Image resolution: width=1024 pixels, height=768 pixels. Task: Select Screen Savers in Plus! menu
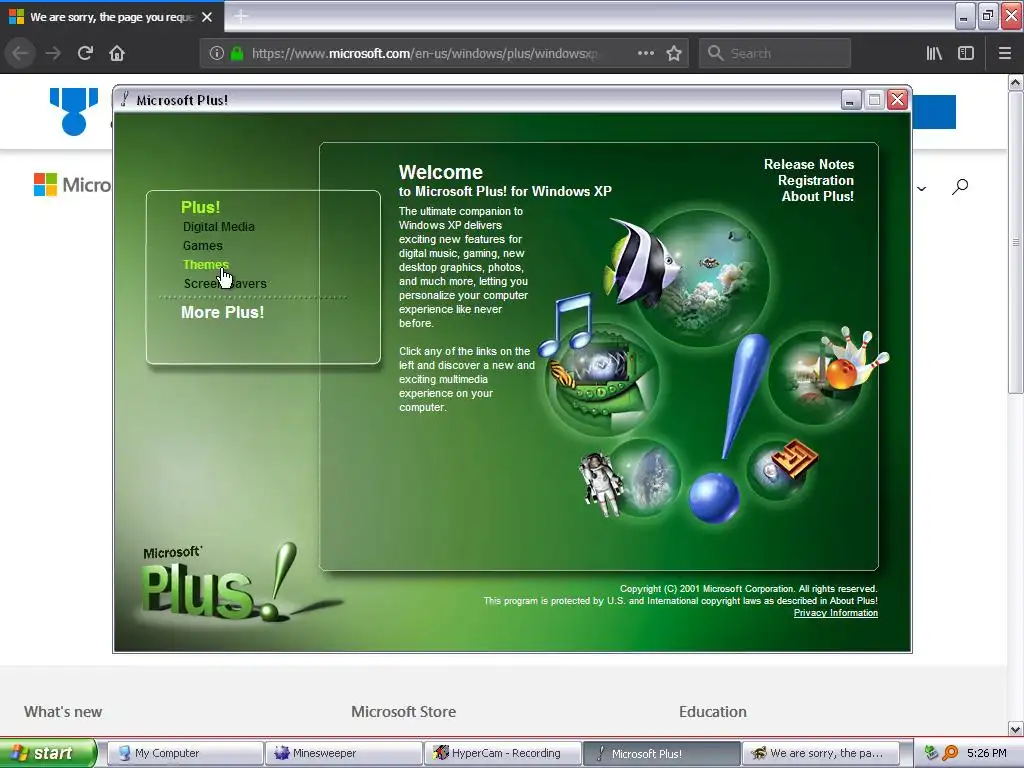coord(225,283)
